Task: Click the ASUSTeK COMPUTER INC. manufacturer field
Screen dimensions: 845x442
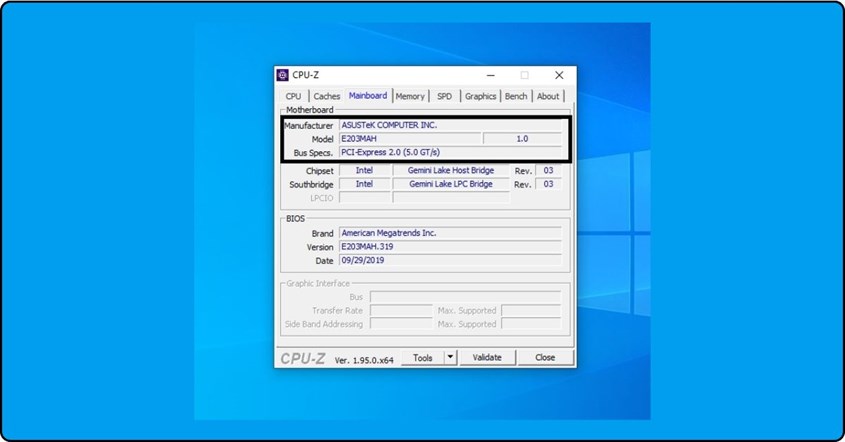Action: (x=451, y=125)
